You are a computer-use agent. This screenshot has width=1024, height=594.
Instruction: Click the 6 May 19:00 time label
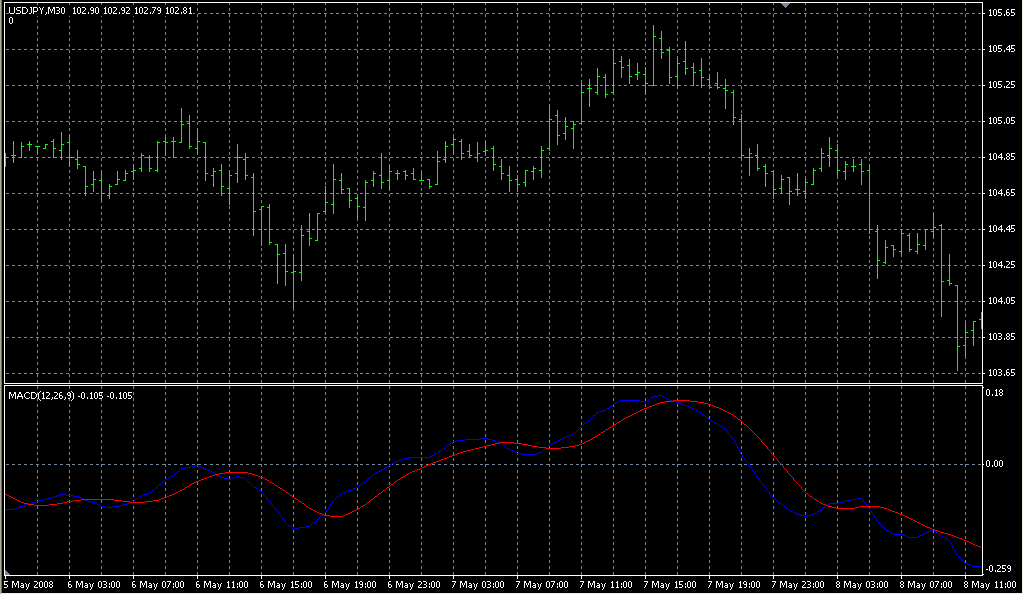[350, 584]
